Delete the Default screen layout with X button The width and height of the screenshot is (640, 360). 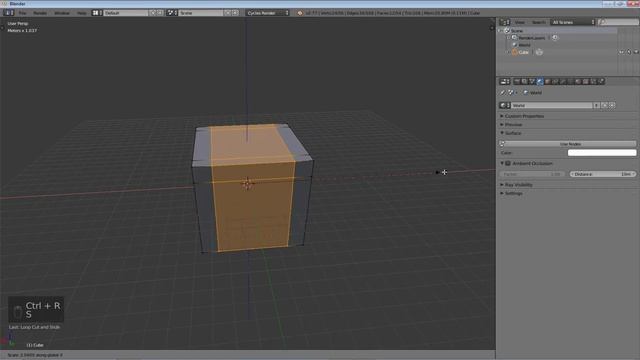[x=160, y=13]
